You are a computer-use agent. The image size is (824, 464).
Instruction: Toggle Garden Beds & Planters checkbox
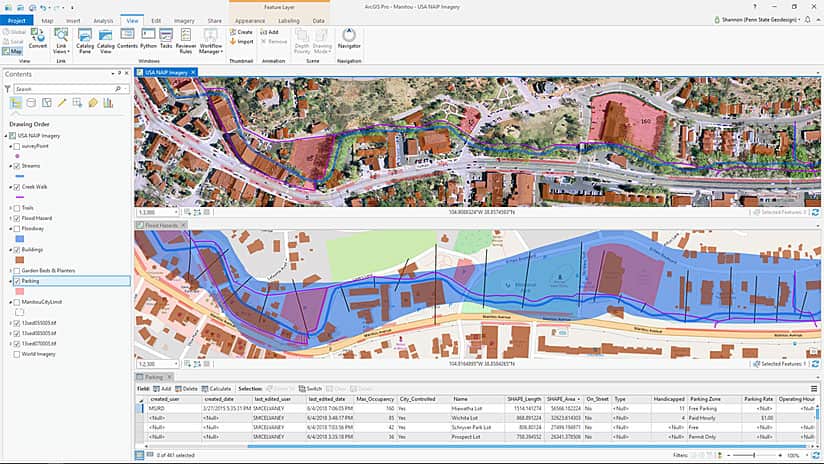pos(17,271)
